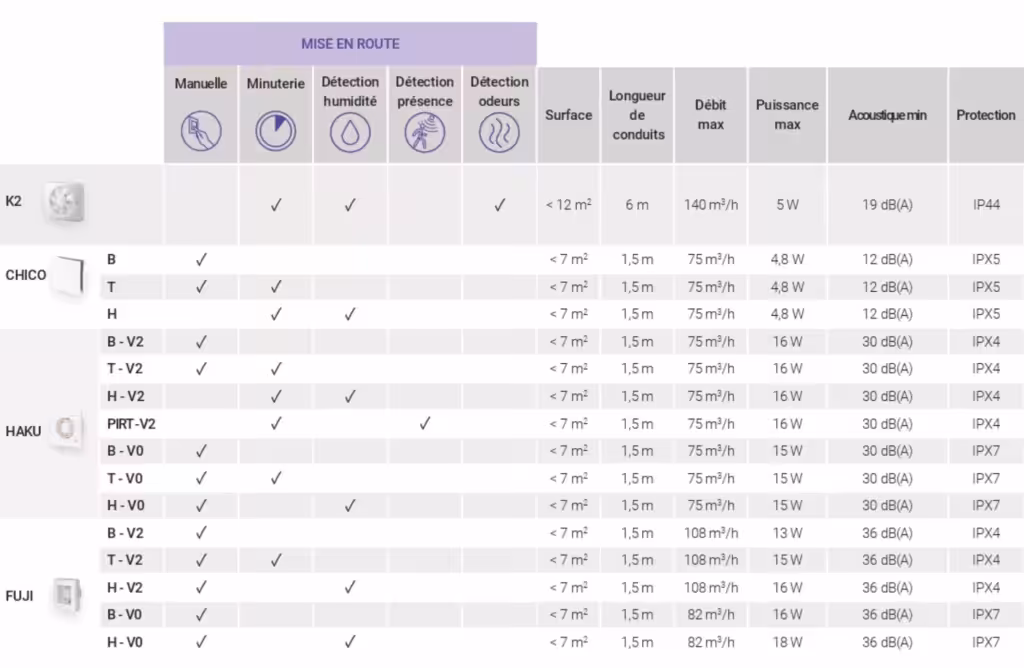Click the 140 m³/h max flow value
Screen dimensions: 1024x668
711,205
